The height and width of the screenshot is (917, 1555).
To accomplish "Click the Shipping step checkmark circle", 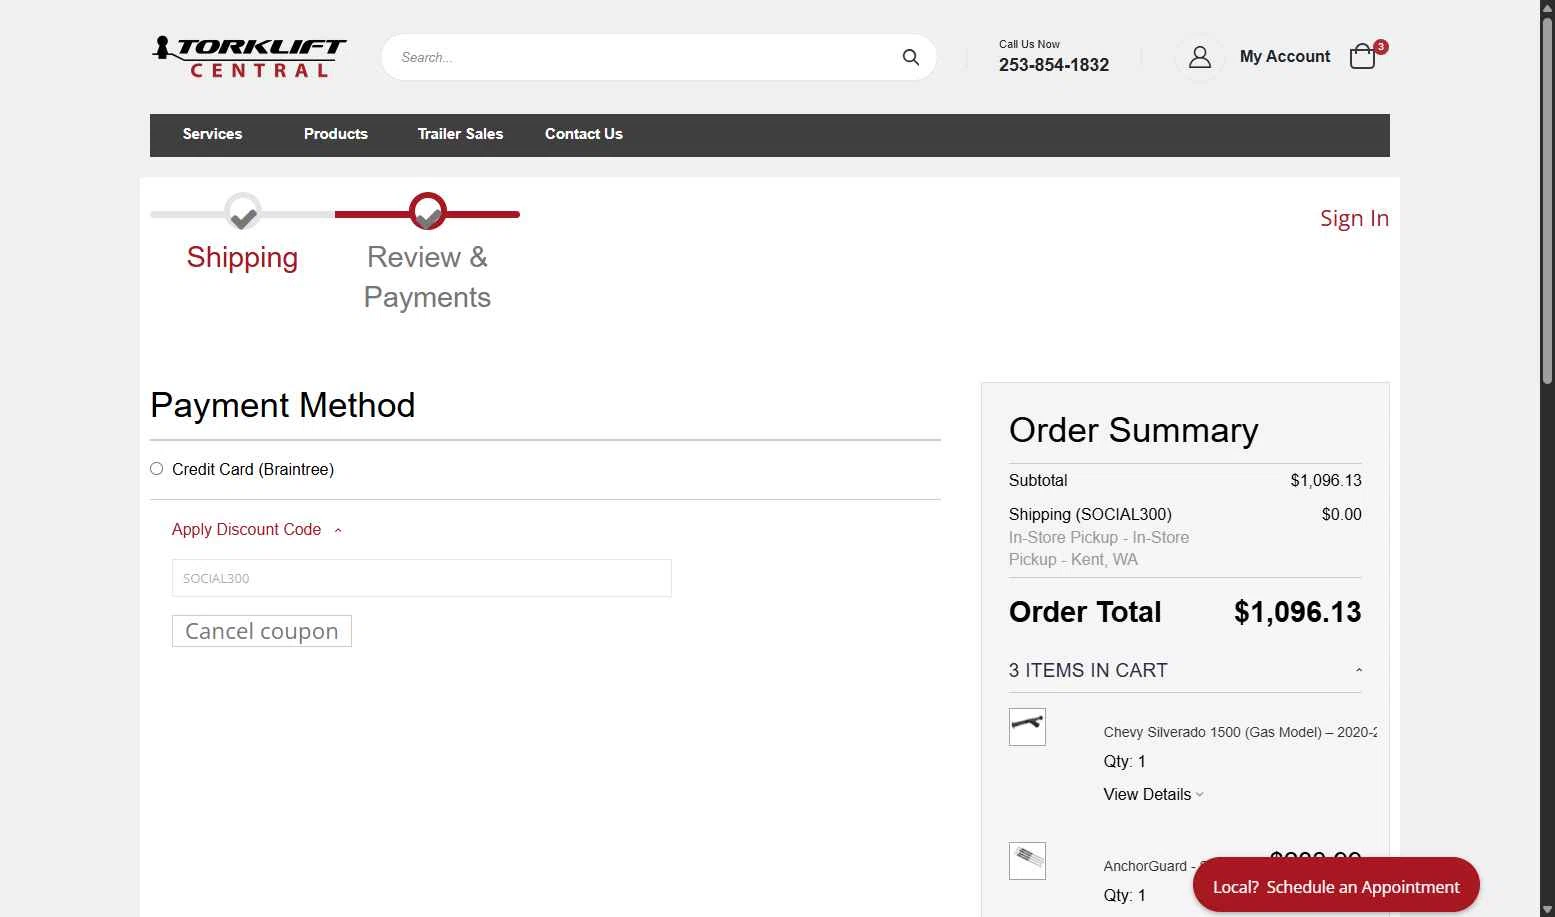I will pos(243,212).
